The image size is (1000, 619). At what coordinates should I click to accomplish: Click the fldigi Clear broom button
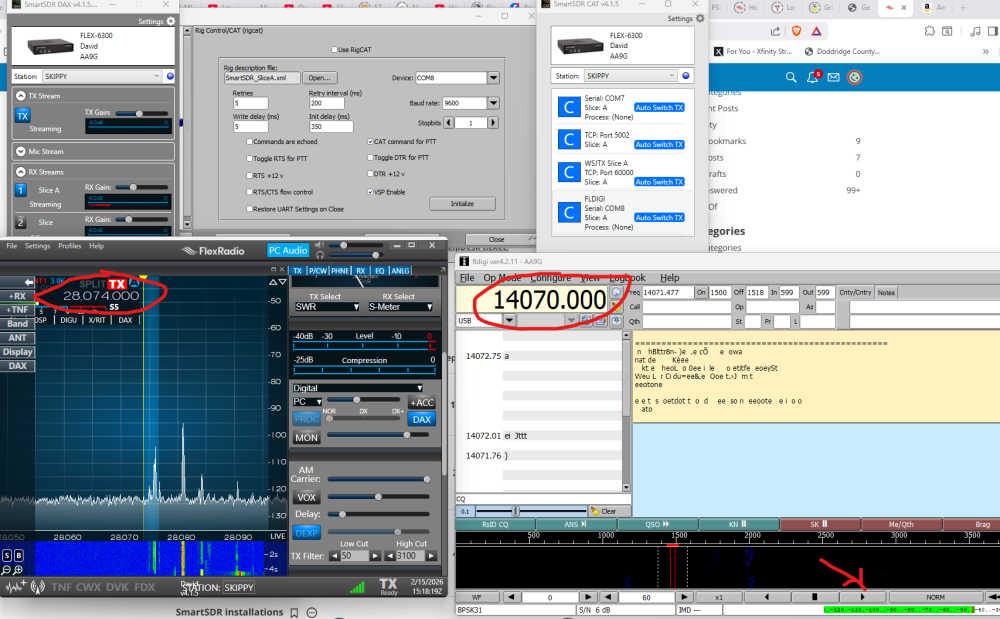click(x=608, y=511)
